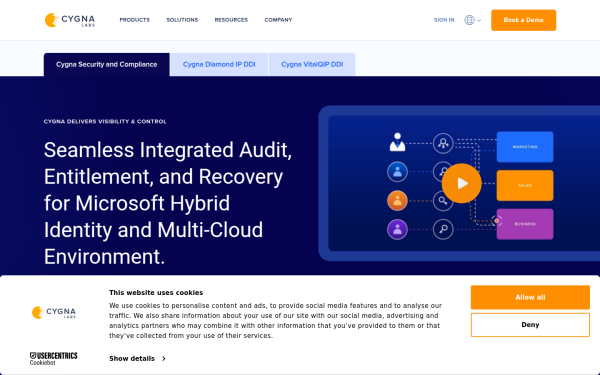Click the purple user avatar icon

click(397, 229)
